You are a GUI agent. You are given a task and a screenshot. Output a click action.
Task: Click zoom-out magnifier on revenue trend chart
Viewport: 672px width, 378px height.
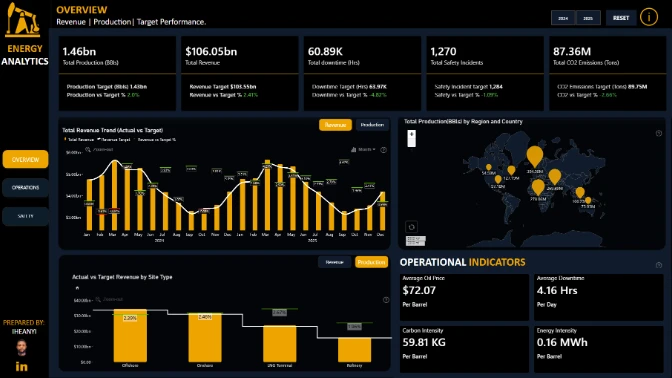(88, 150)
